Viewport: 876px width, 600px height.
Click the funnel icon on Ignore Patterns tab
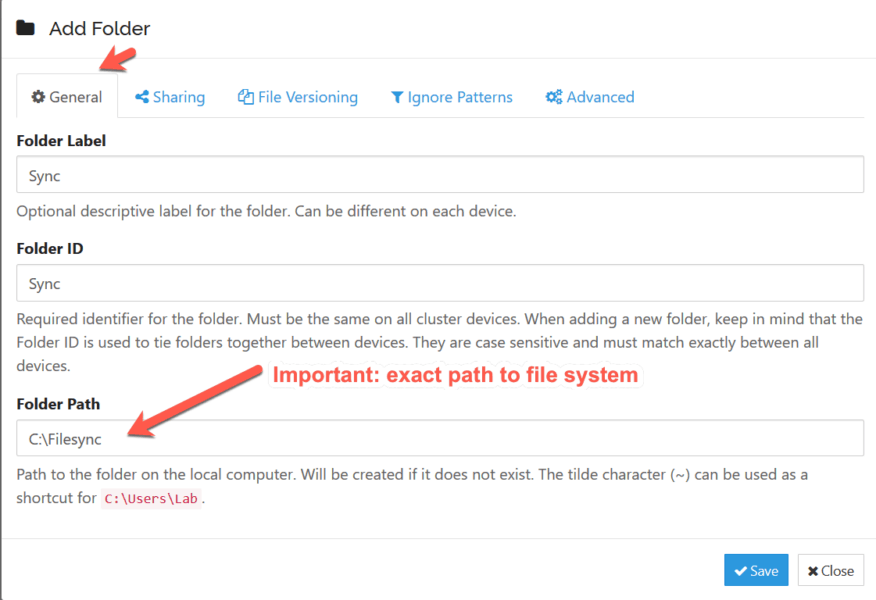pos(397,97)
